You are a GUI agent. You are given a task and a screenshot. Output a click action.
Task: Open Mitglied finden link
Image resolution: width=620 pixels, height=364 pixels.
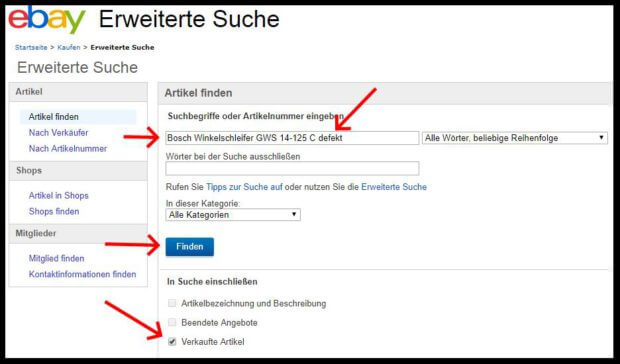point(56,258)
